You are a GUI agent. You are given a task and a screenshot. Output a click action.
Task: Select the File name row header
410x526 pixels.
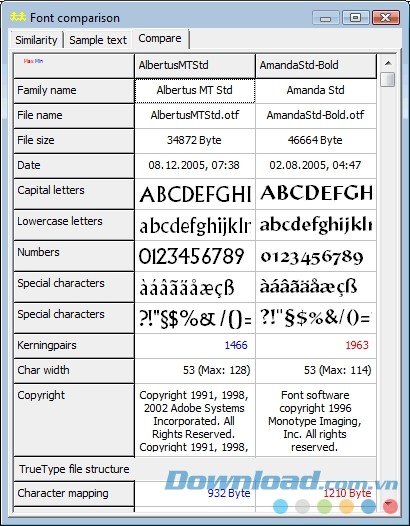coord(74,116)
